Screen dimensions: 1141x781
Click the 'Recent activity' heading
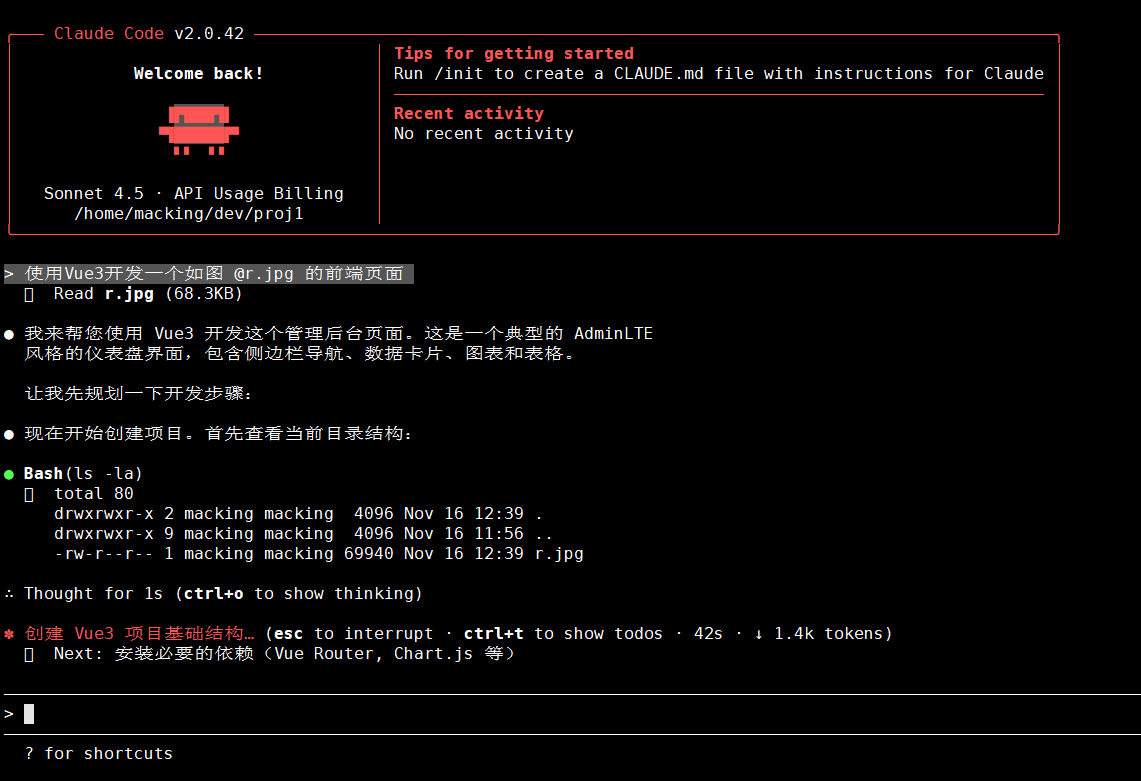(469, 114)
